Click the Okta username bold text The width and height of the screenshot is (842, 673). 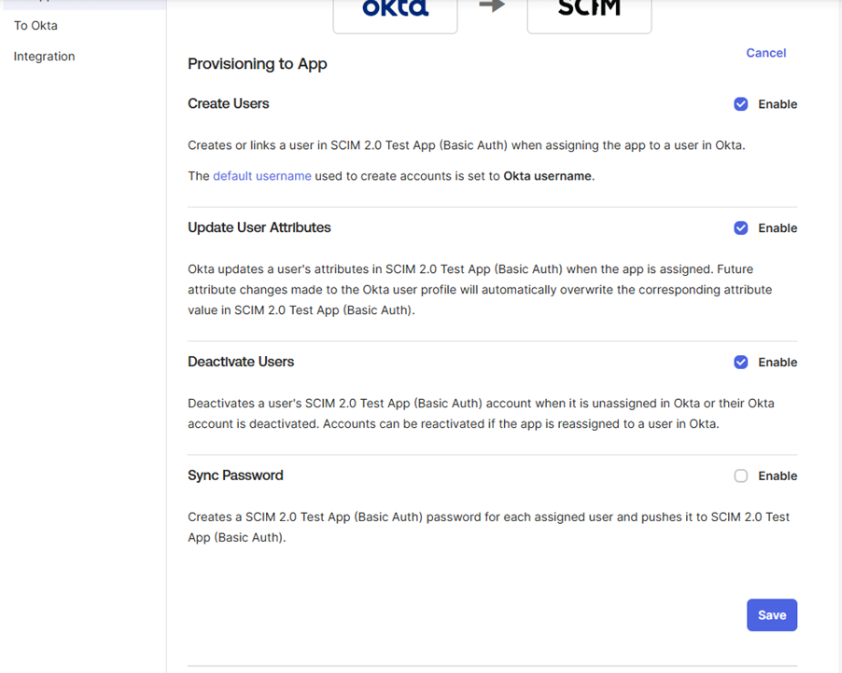[547, 176]
